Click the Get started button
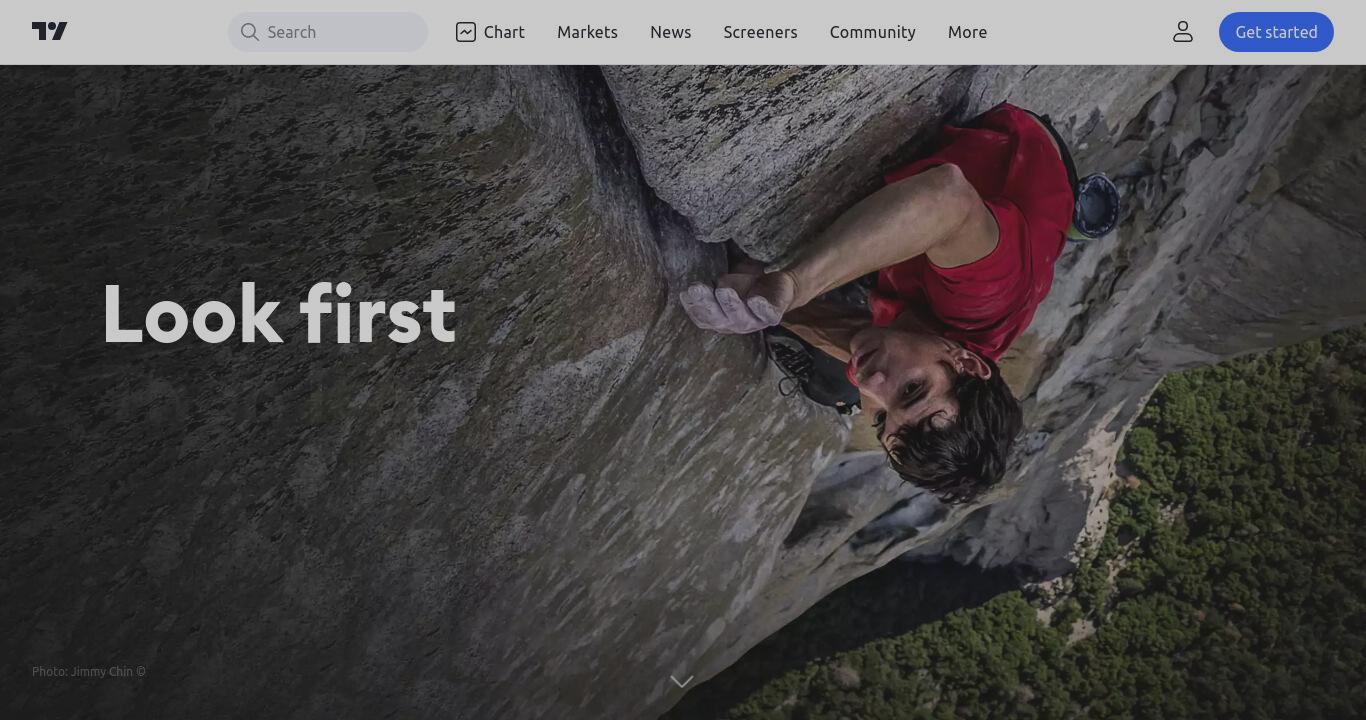1366x720 pixels. (x=1276, y=32)
